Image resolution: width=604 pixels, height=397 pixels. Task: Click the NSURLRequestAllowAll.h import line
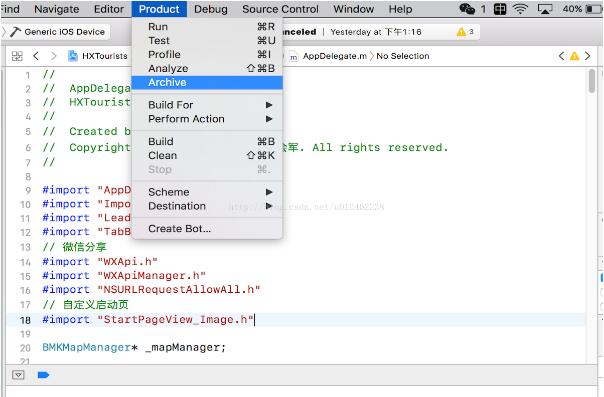pos(151,290)
